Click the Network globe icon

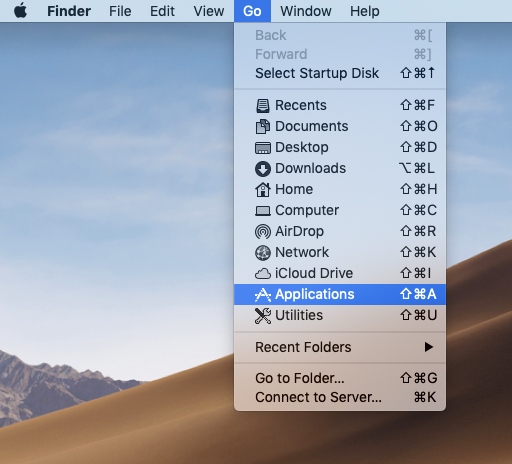click(x=263, y=253)
